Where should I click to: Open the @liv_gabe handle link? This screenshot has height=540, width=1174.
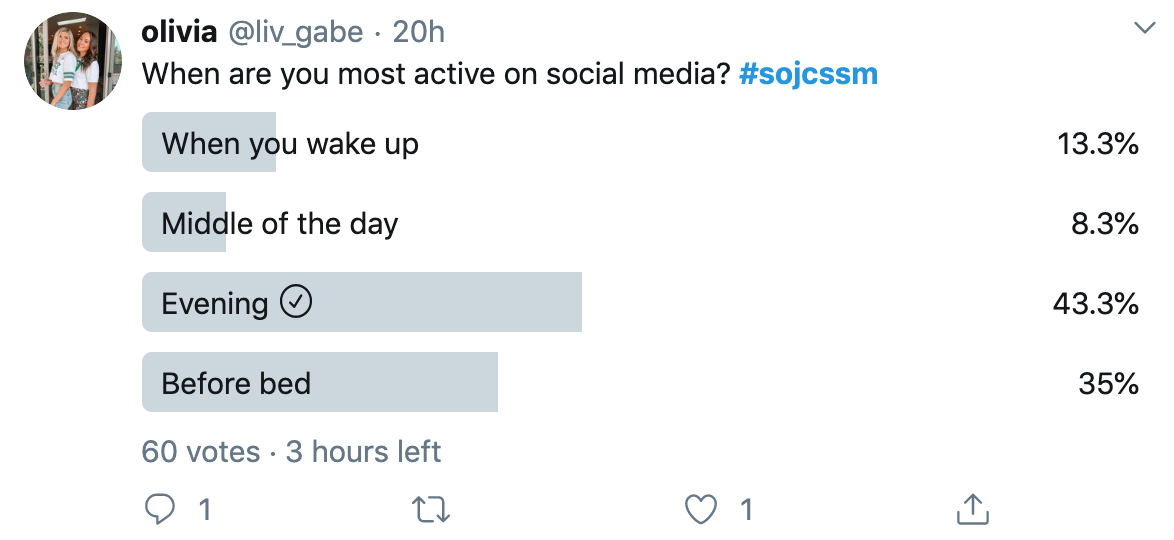coord(296,32)
